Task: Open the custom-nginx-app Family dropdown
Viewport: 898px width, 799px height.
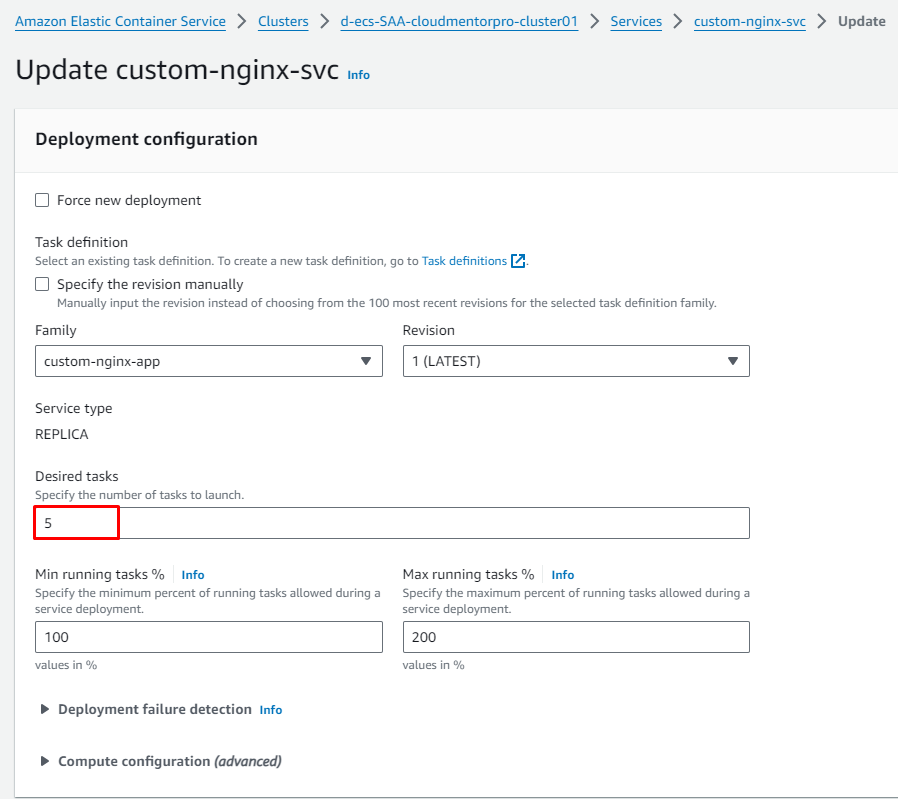Action: point(208,361)
